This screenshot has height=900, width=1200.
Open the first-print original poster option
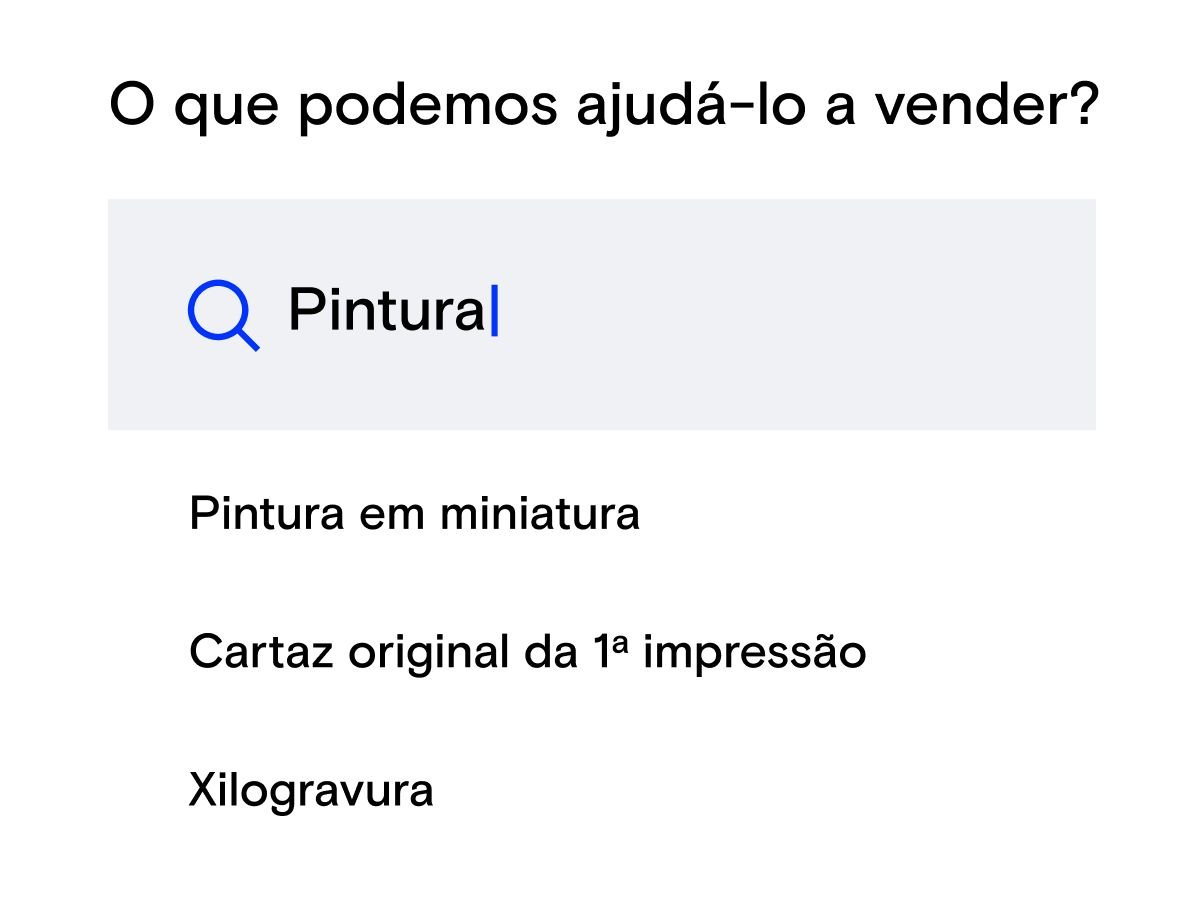527,653
